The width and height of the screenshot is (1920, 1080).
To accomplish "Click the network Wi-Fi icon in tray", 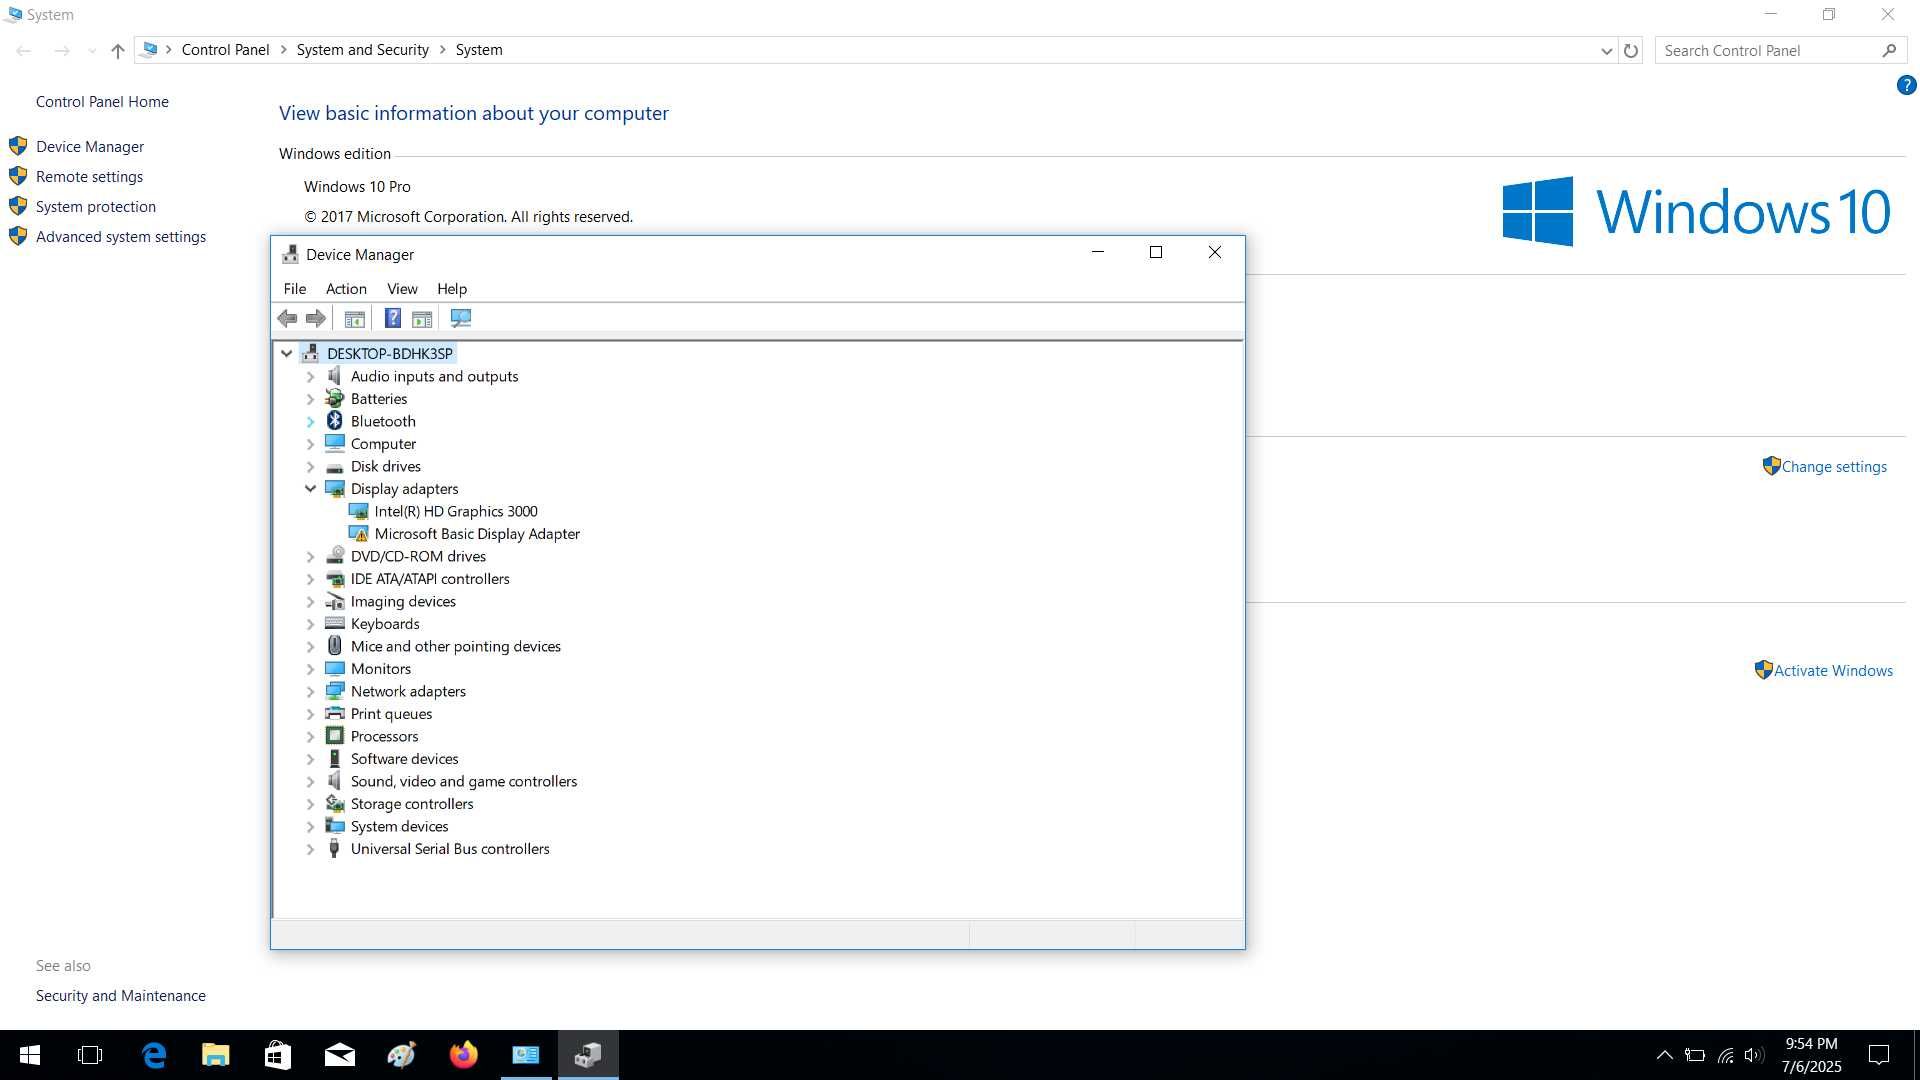I will coord(1725,1055).
